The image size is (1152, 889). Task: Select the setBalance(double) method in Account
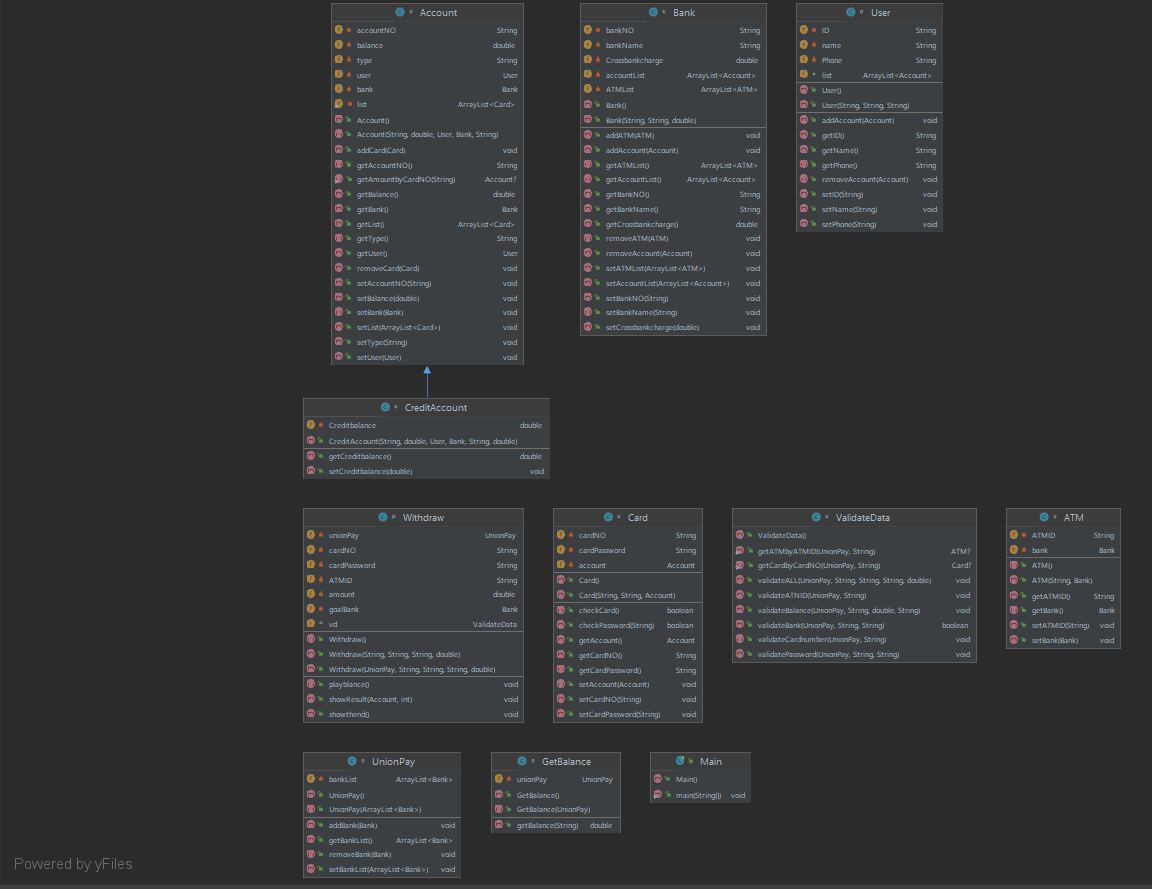[428, 298]
